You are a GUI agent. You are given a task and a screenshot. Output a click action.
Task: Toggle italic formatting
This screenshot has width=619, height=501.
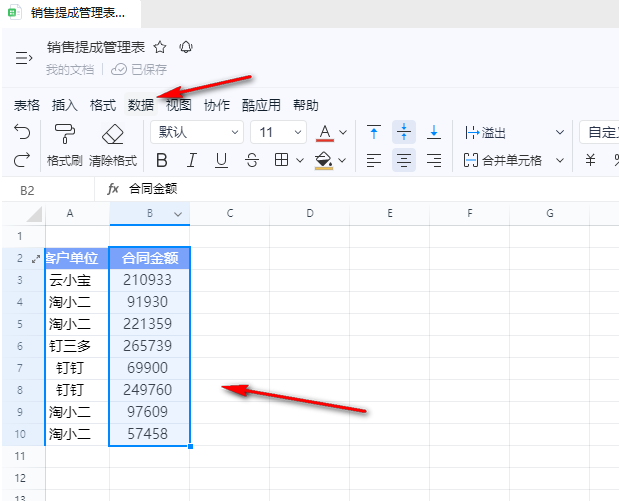coord(191,160)
